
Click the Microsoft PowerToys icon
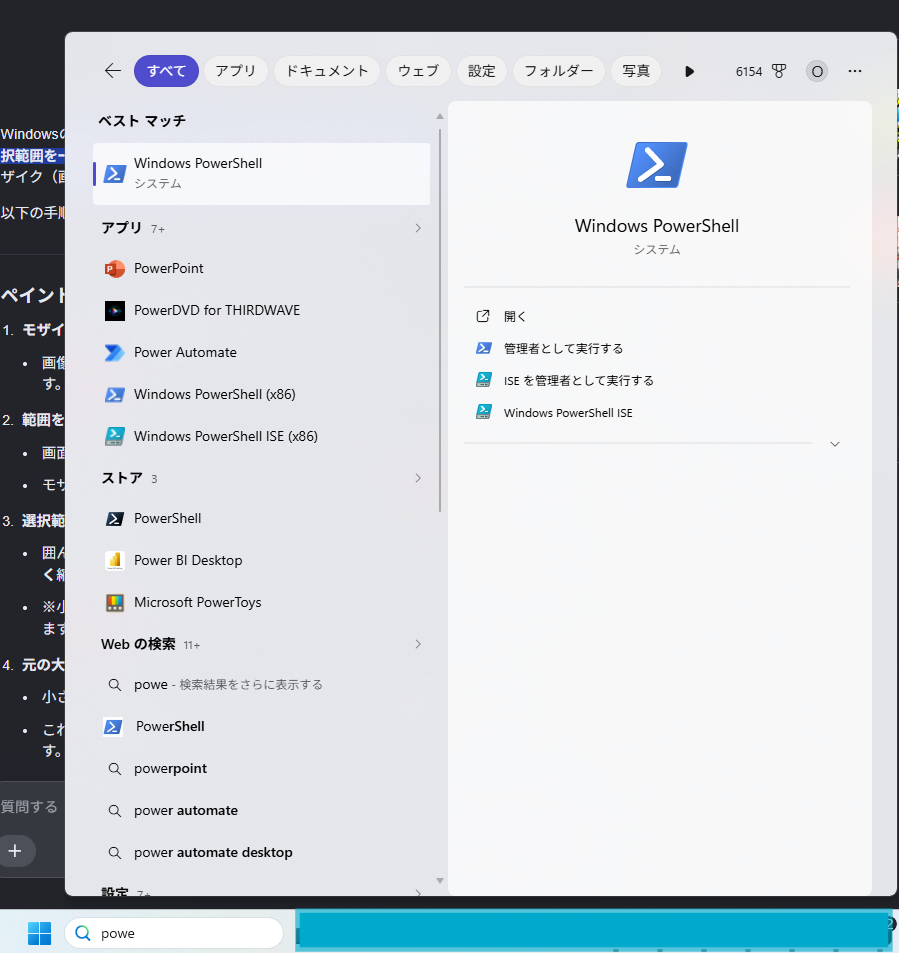pos(115,602)
